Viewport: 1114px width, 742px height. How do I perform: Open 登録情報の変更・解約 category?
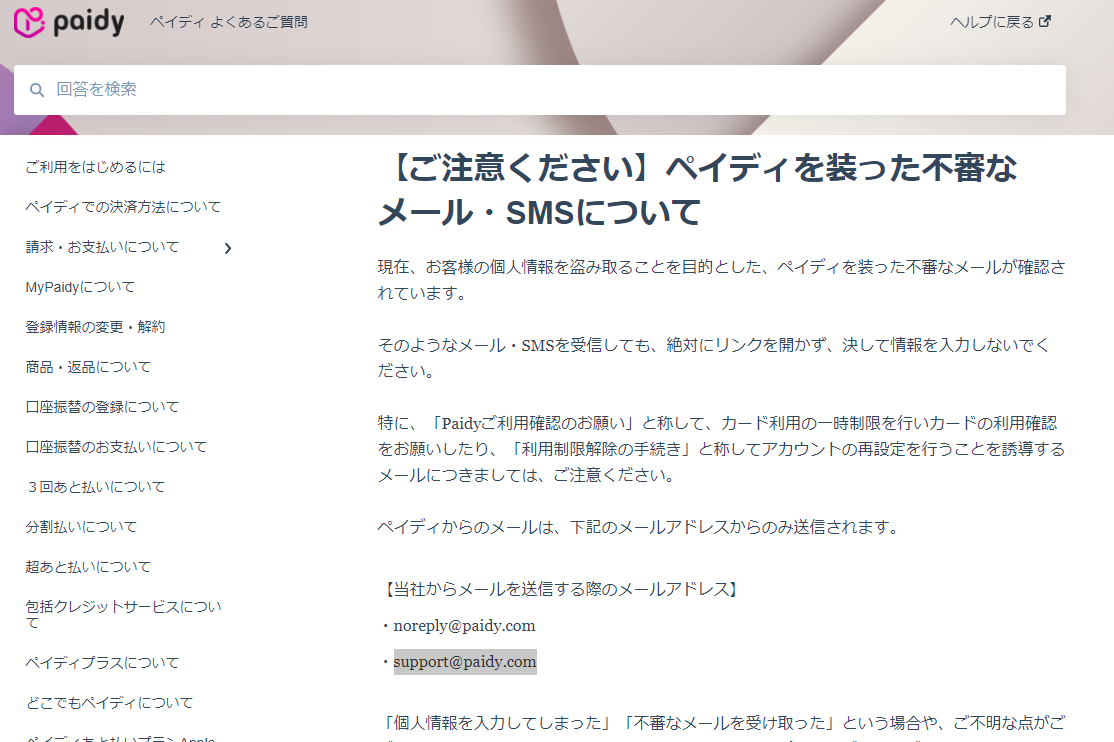pyautogui.click(x=96, y=327)
